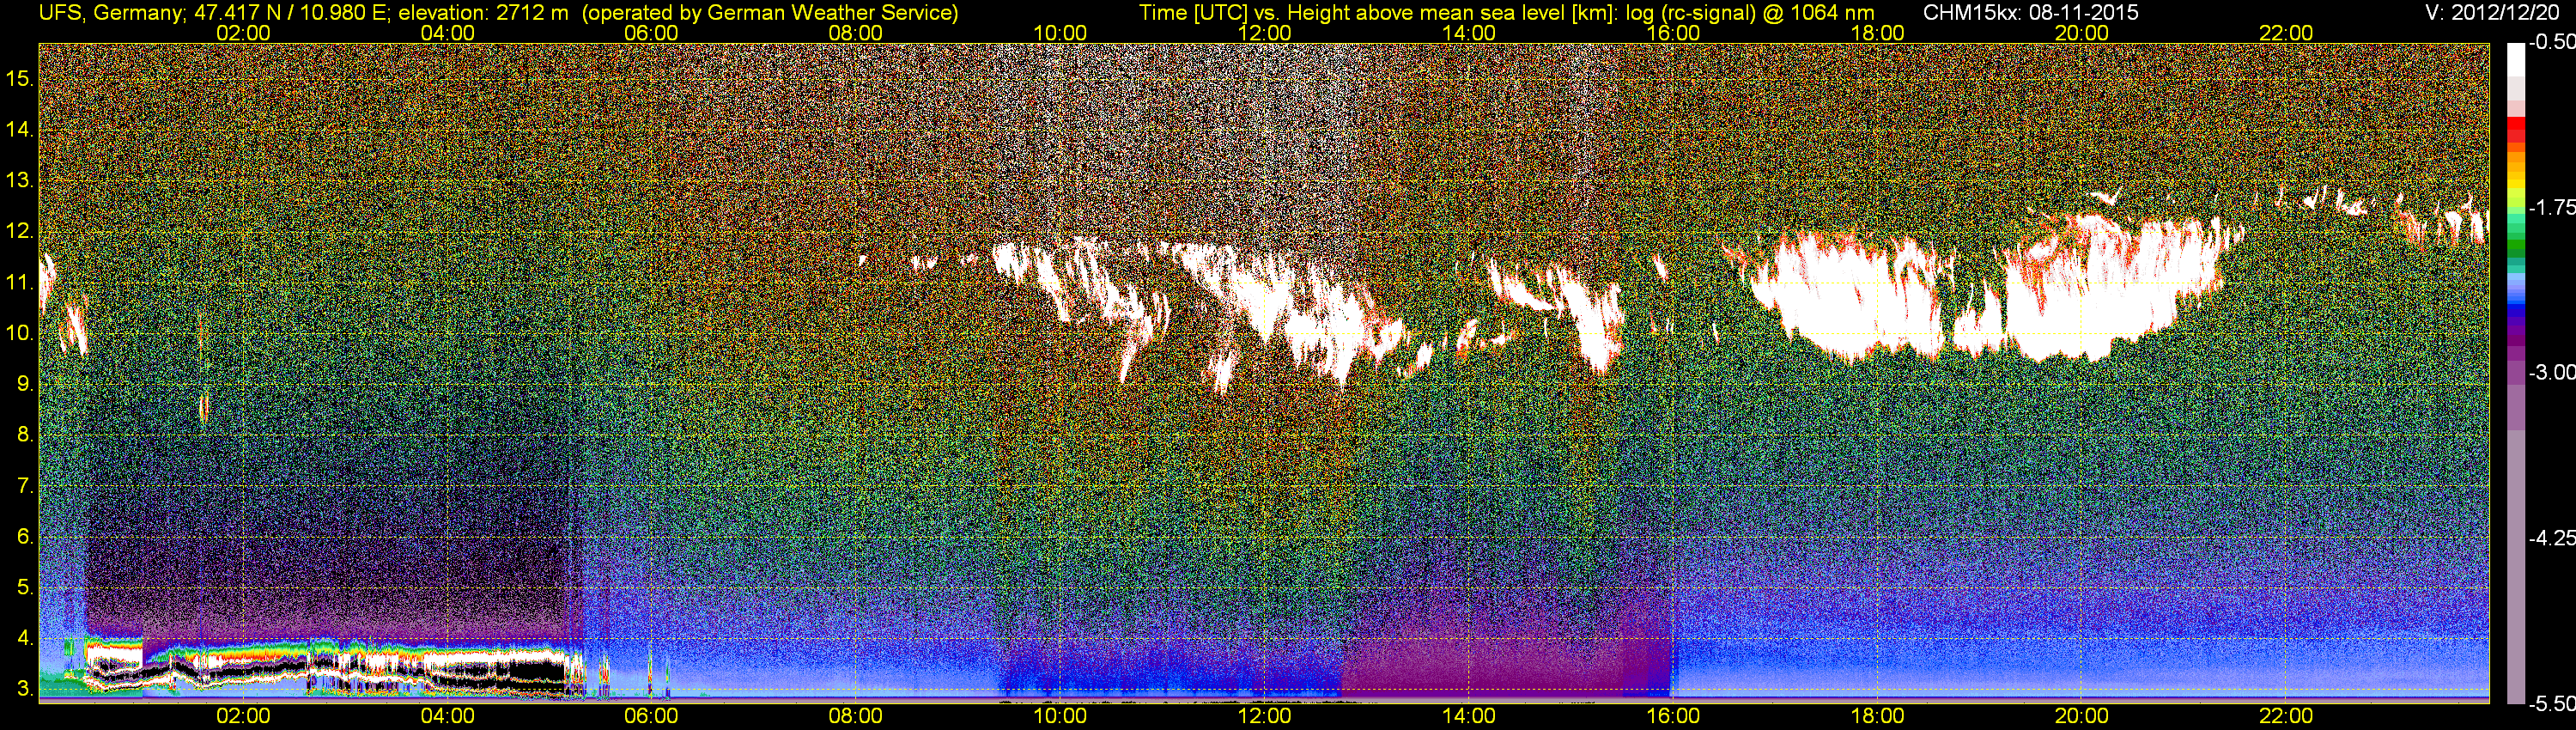Click the "log (rc-signal) @ 1064 nm" label

click(x=1749, y=13)
